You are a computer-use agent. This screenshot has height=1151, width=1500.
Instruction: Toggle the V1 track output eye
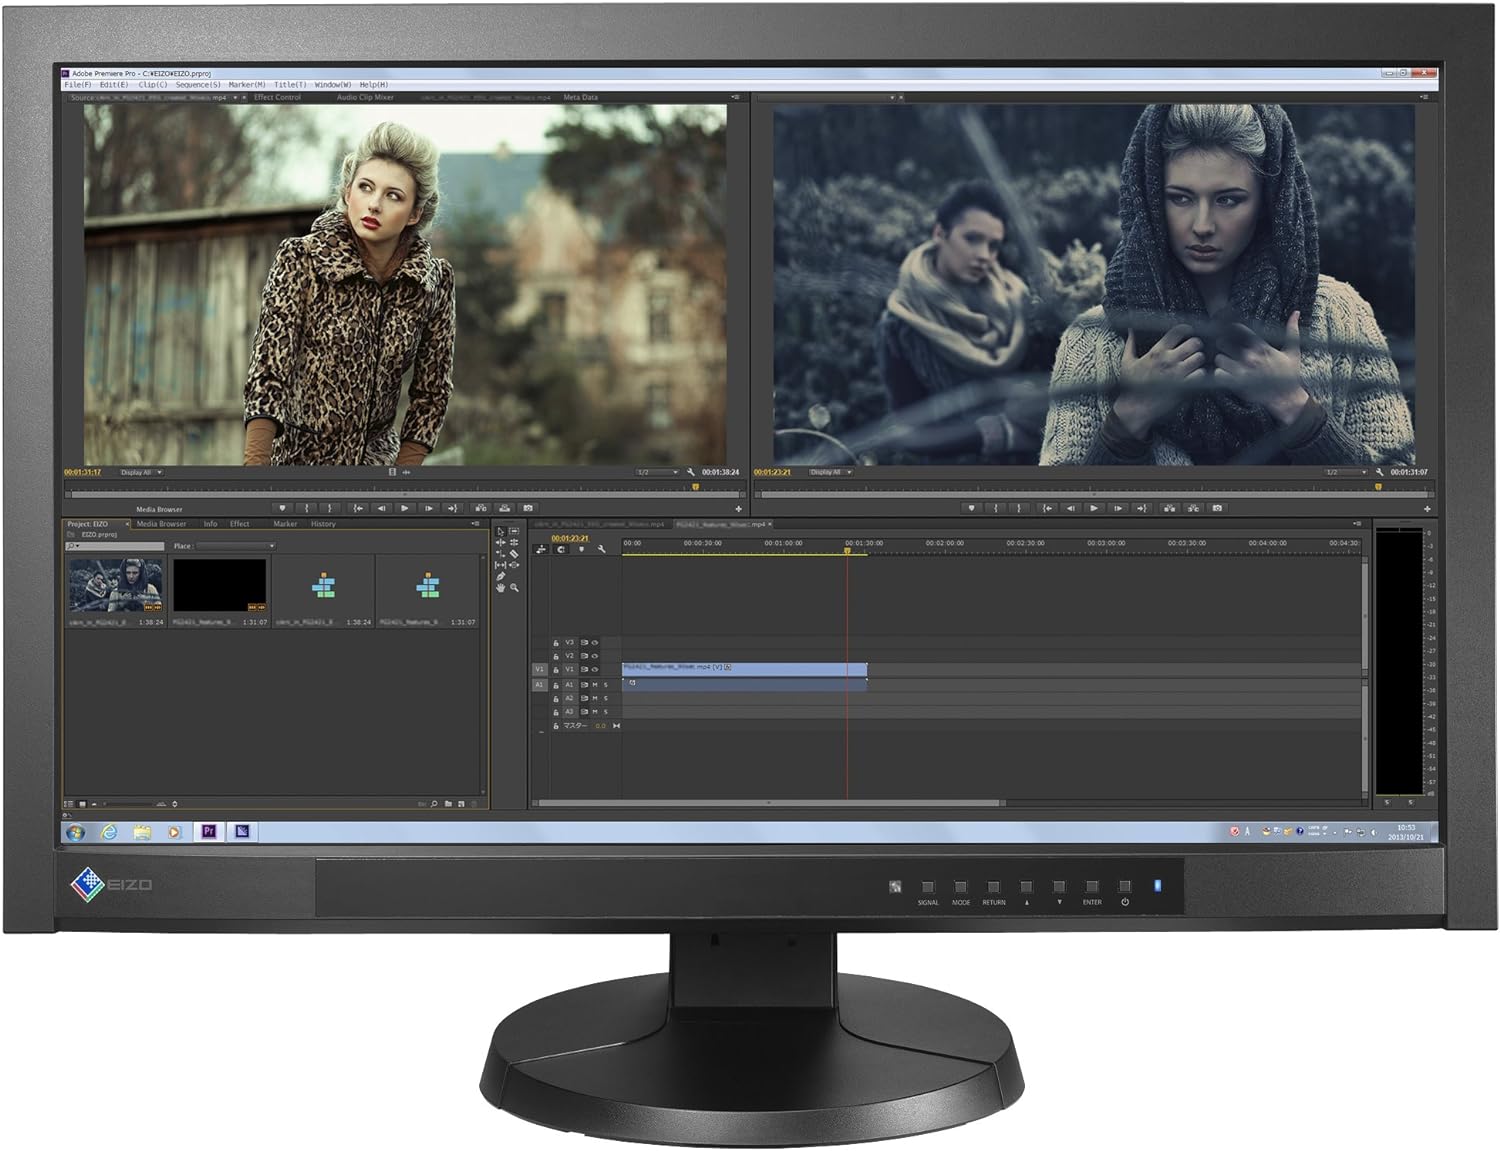click(x=595, y=669)
